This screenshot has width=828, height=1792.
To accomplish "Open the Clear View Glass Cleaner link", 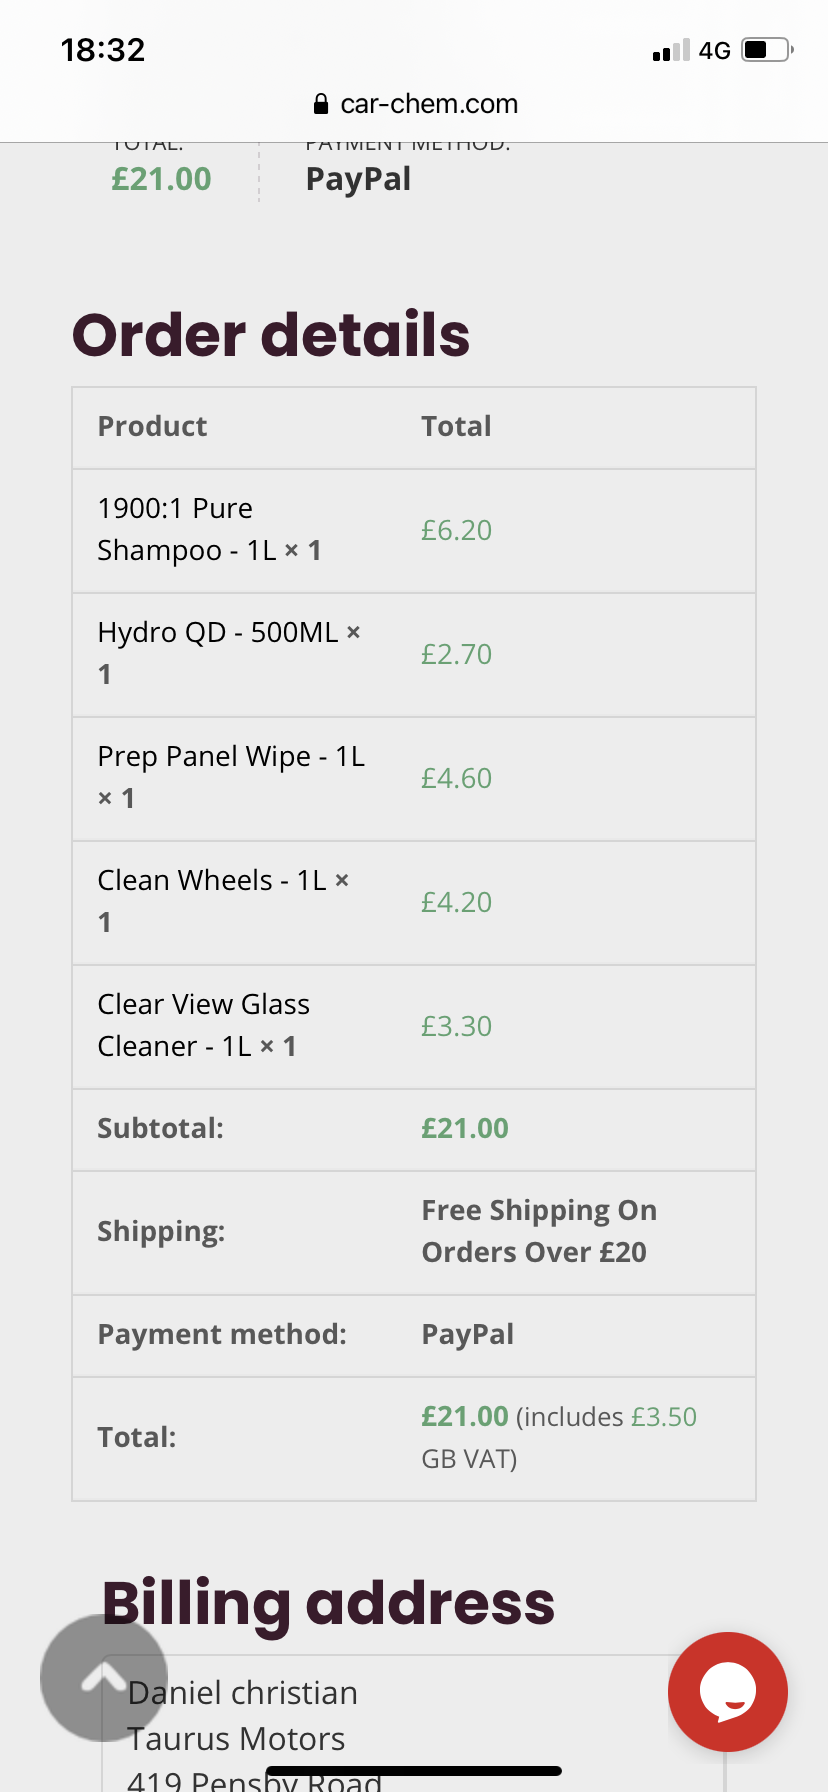I will coord(204,1025).
